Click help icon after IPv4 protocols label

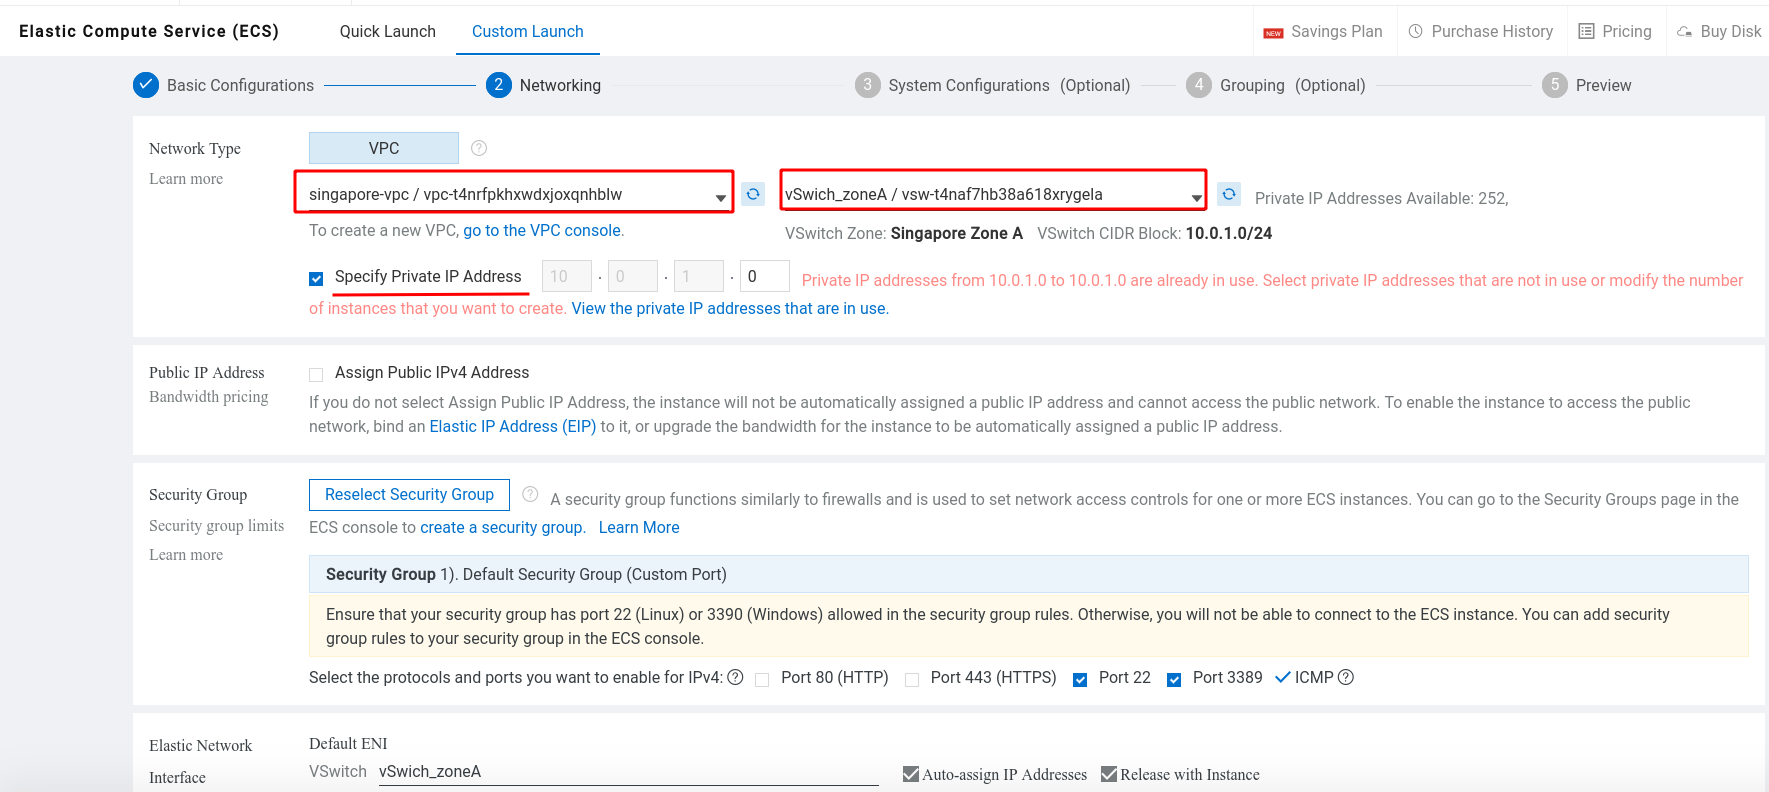[735, 677]
